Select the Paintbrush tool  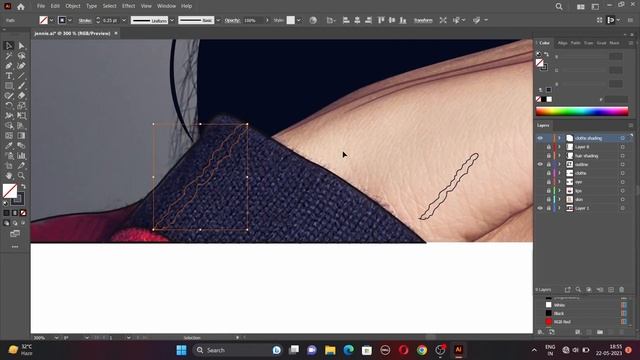click(x=21, y=86)
